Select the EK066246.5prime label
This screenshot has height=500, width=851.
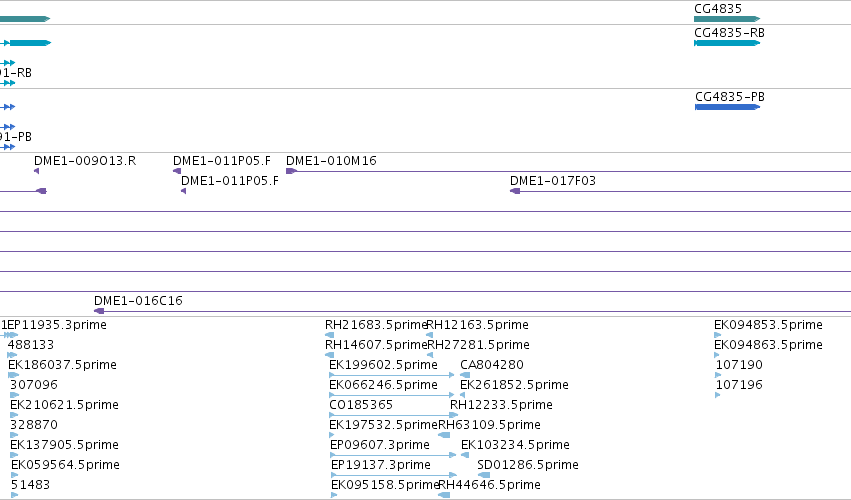point(383,385)
